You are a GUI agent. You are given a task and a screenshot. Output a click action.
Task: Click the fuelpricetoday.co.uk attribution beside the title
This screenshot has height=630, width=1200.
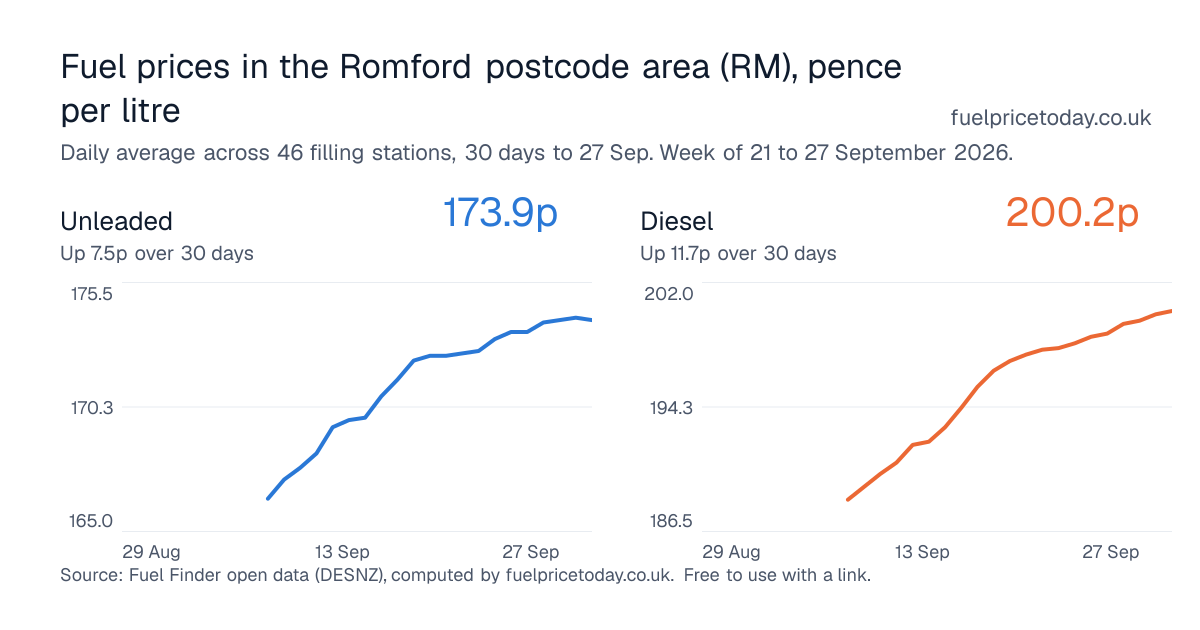tap(1051, 118)
